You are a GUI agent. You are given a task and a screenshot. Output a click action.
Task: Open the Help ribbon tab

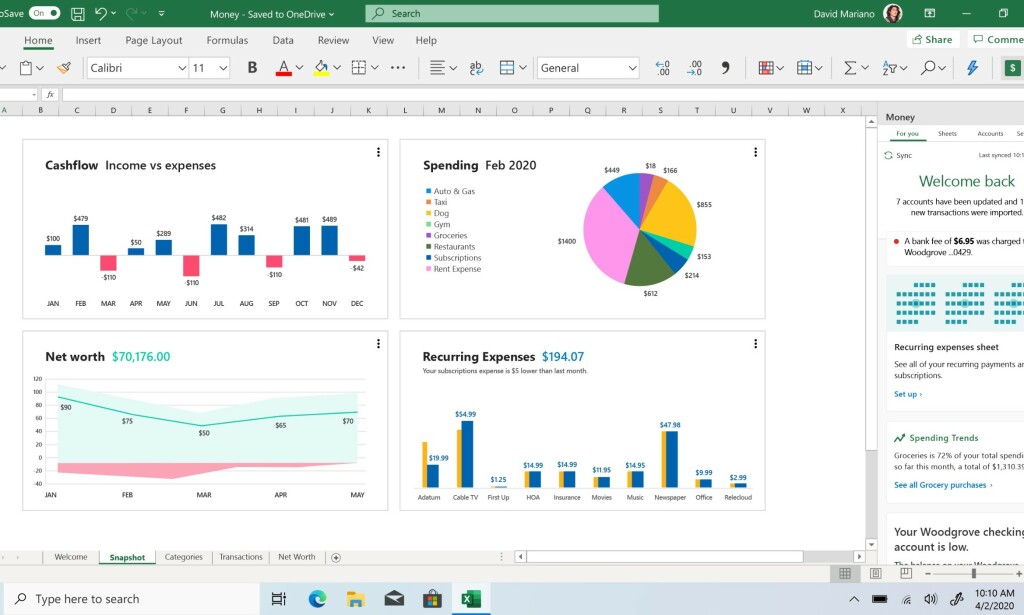(x=426, y=40)
